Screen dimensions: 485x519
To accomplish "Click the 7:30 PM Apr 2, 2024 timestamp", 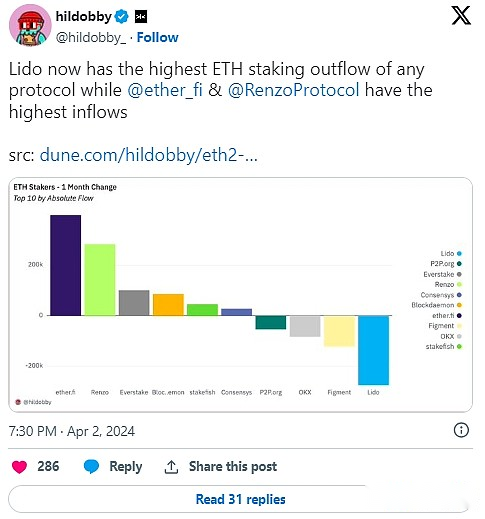I will tap(72, 431).
